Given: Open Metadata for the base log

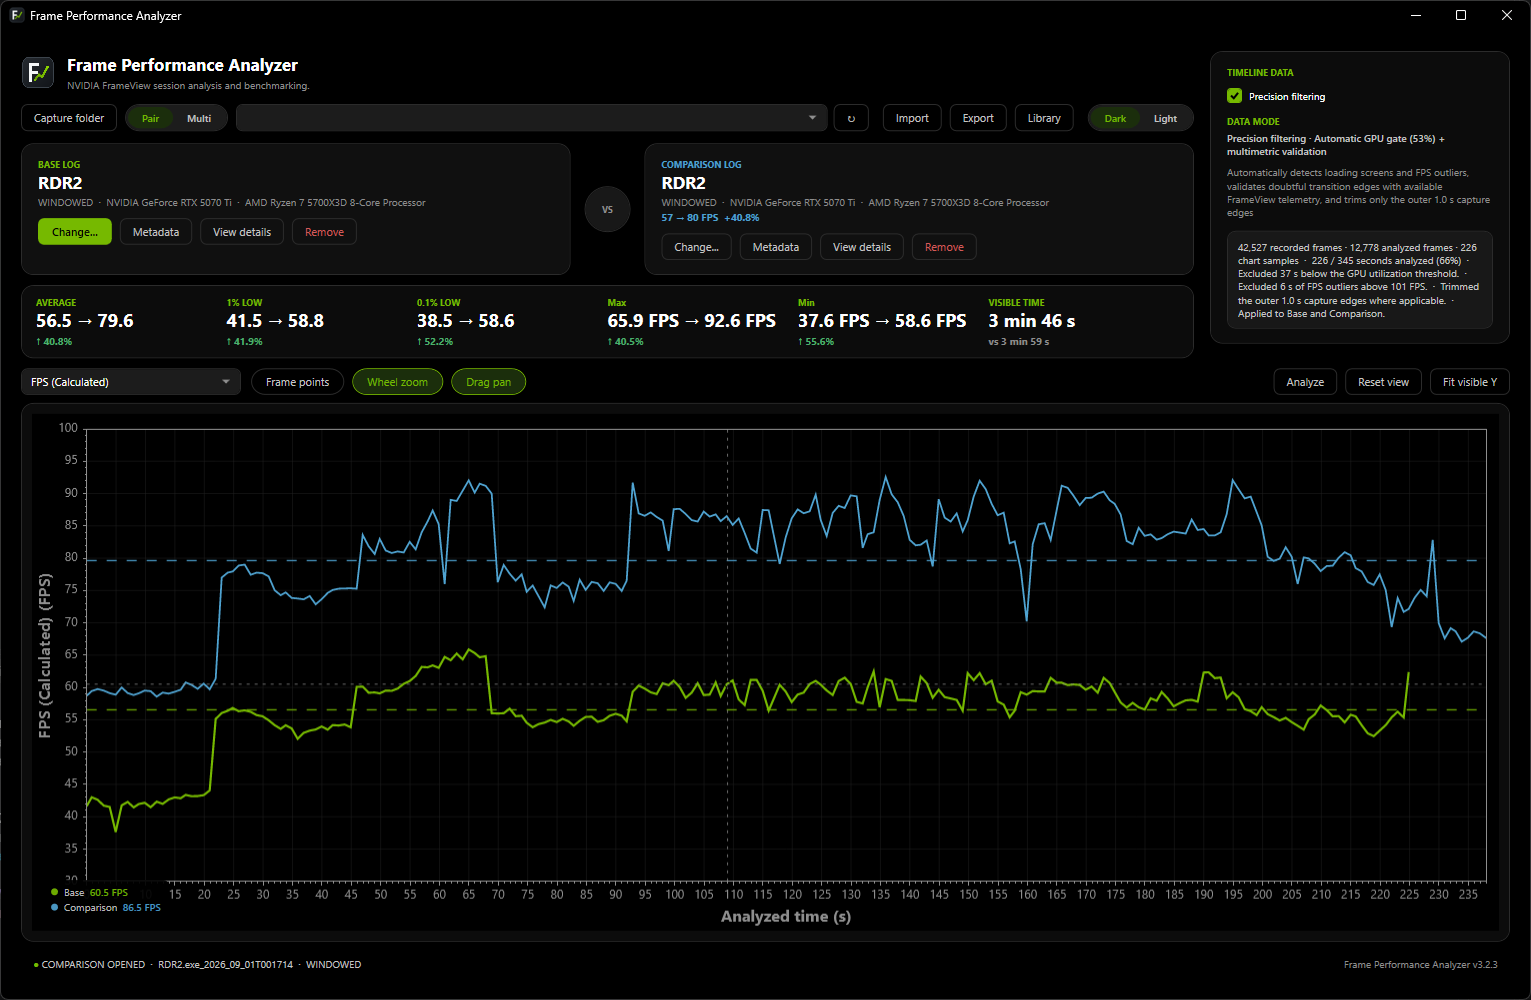Looking at the screenshot, I should point(156,232).
